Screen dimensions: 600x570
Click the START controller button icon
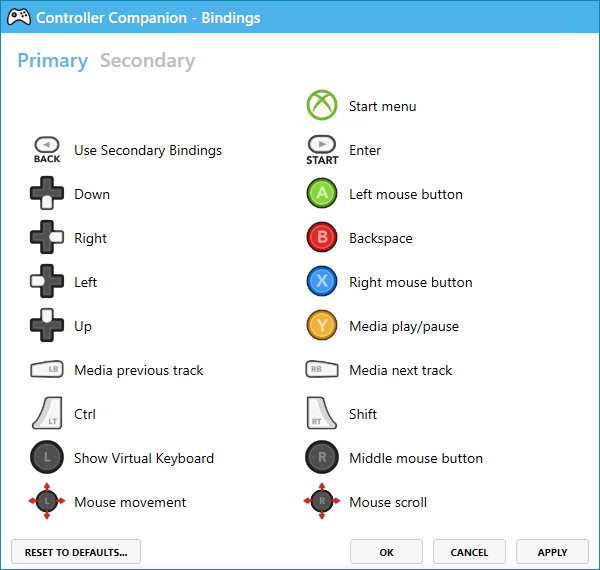(322, 150)
